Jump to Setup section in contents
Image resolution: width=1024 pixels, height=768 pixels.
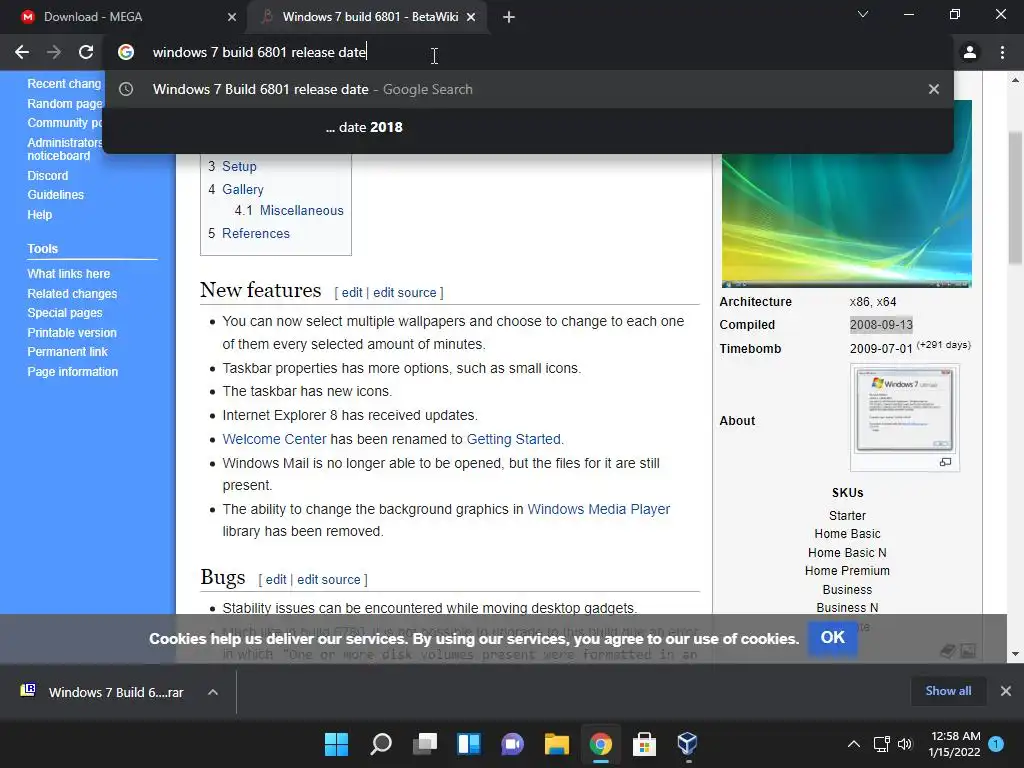coord(239,167)
